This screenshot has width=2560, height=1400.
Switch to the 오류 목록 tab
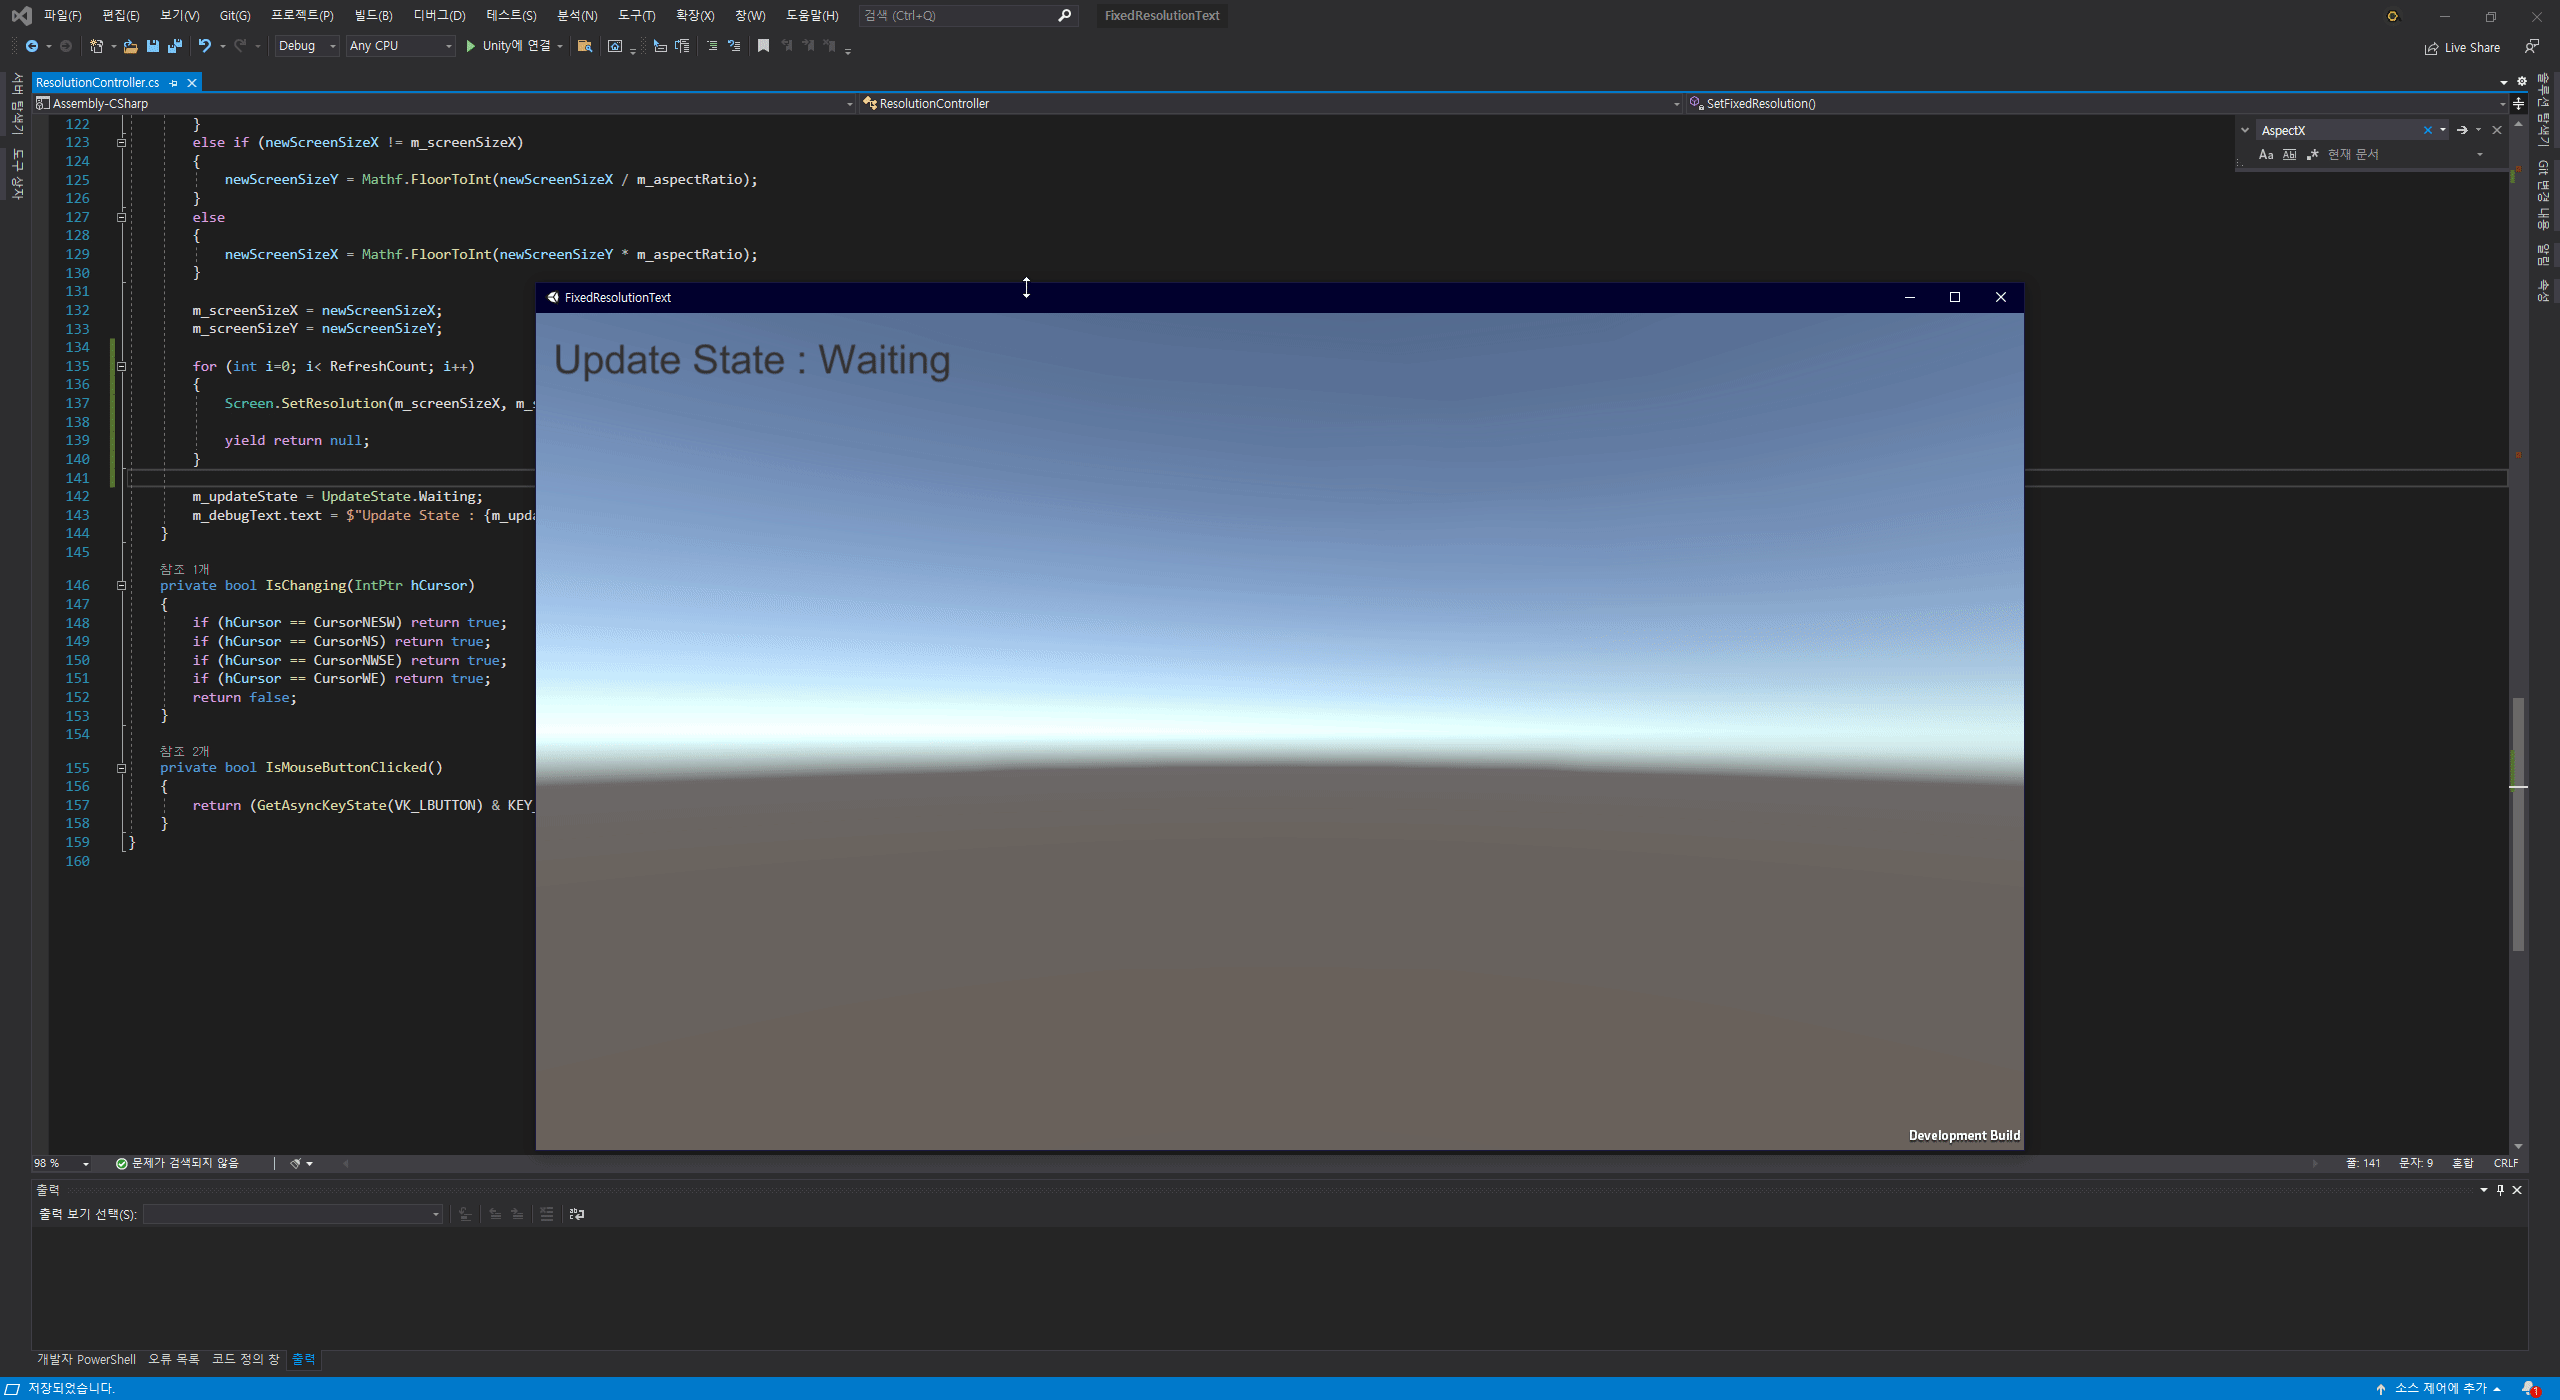click(x=173, y=1359)
